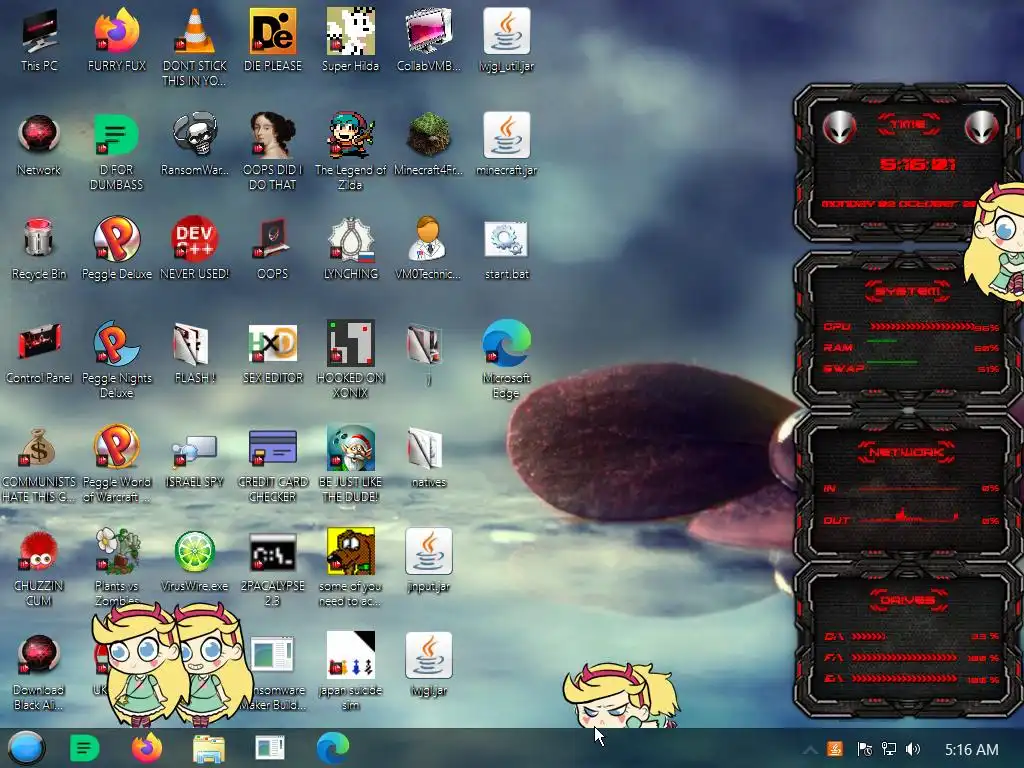Open OOPS DID I DO THAT shortcut

click(x=273, y=152)
